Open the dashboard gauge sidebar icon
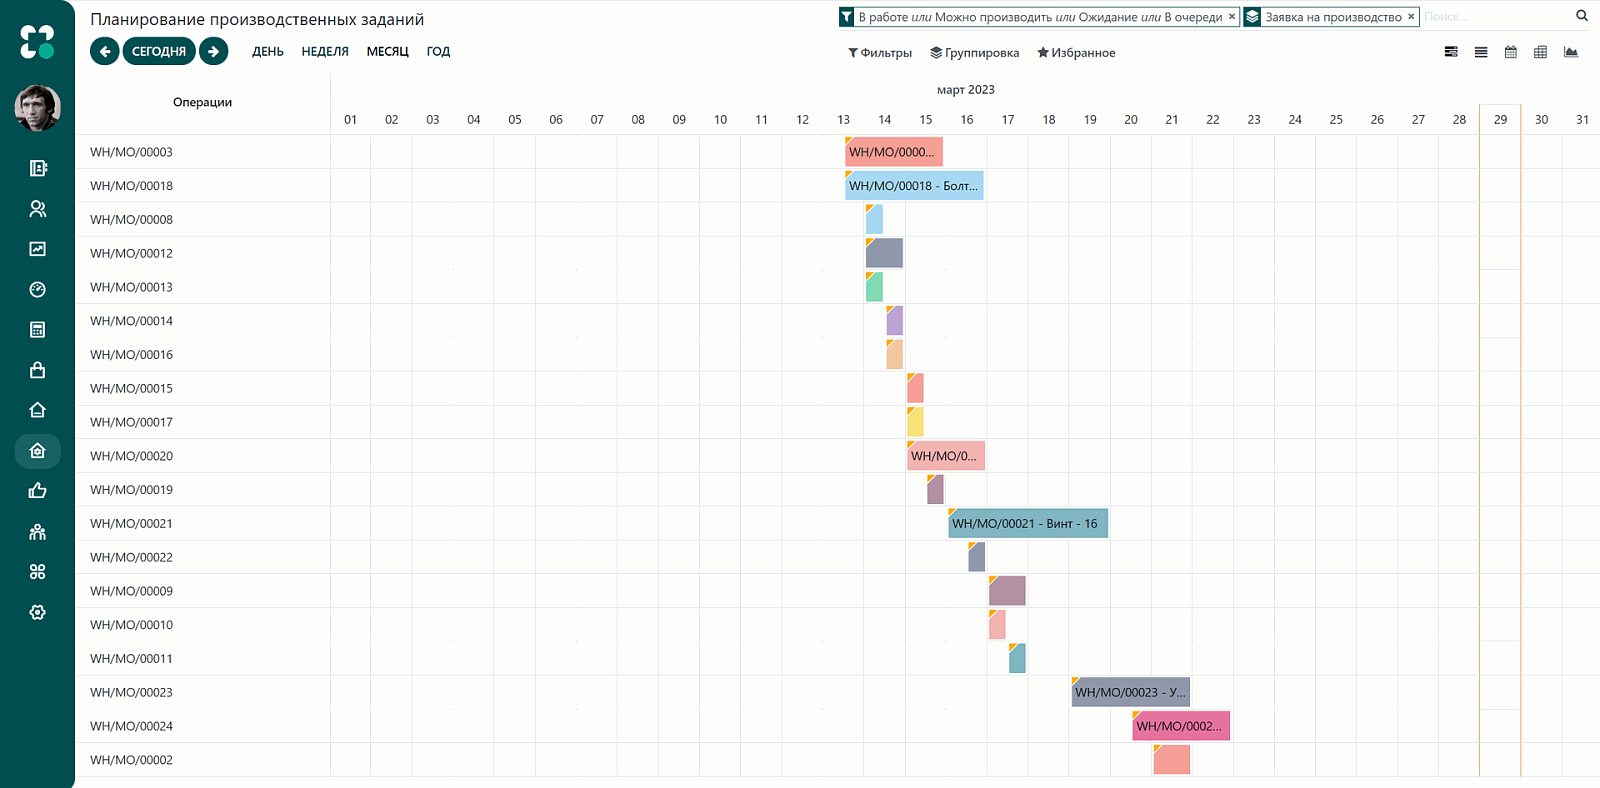The width and height of the screenshot is (1600, 788). pos(38,289)
